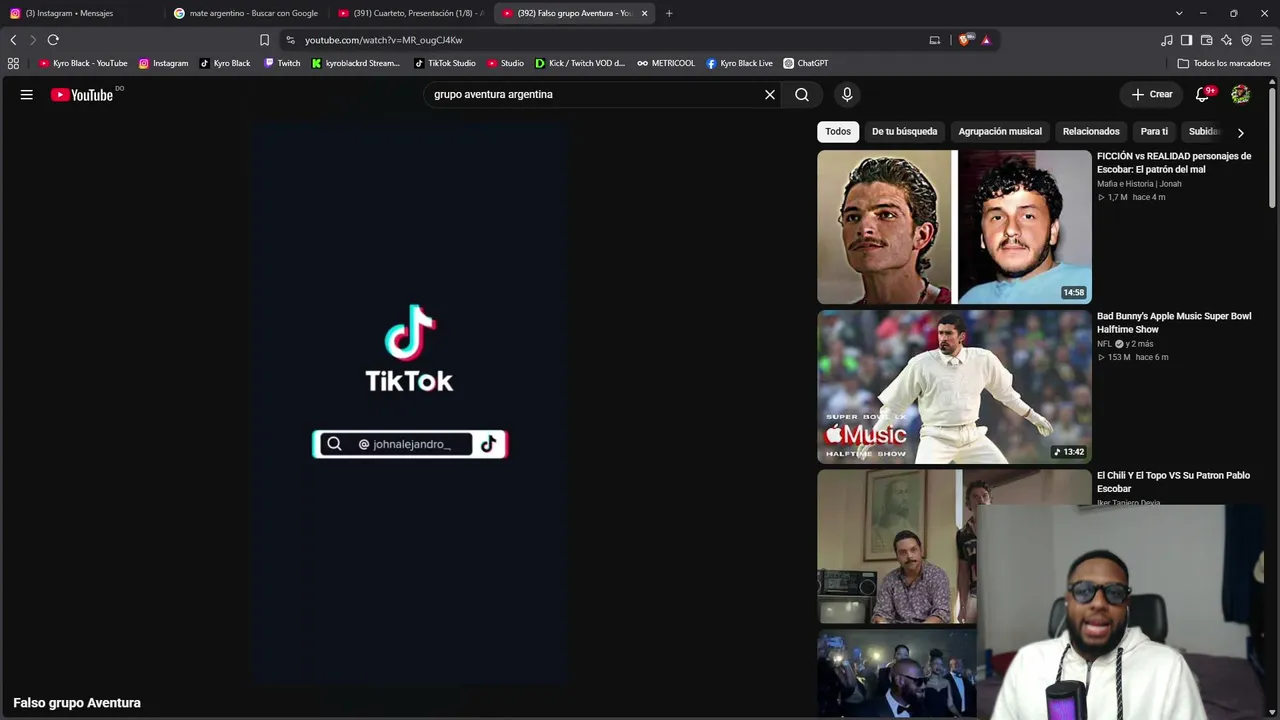The width and height of the screenshot is (1280, 720).
Task: Reload the current page
Action: (53, 40)
